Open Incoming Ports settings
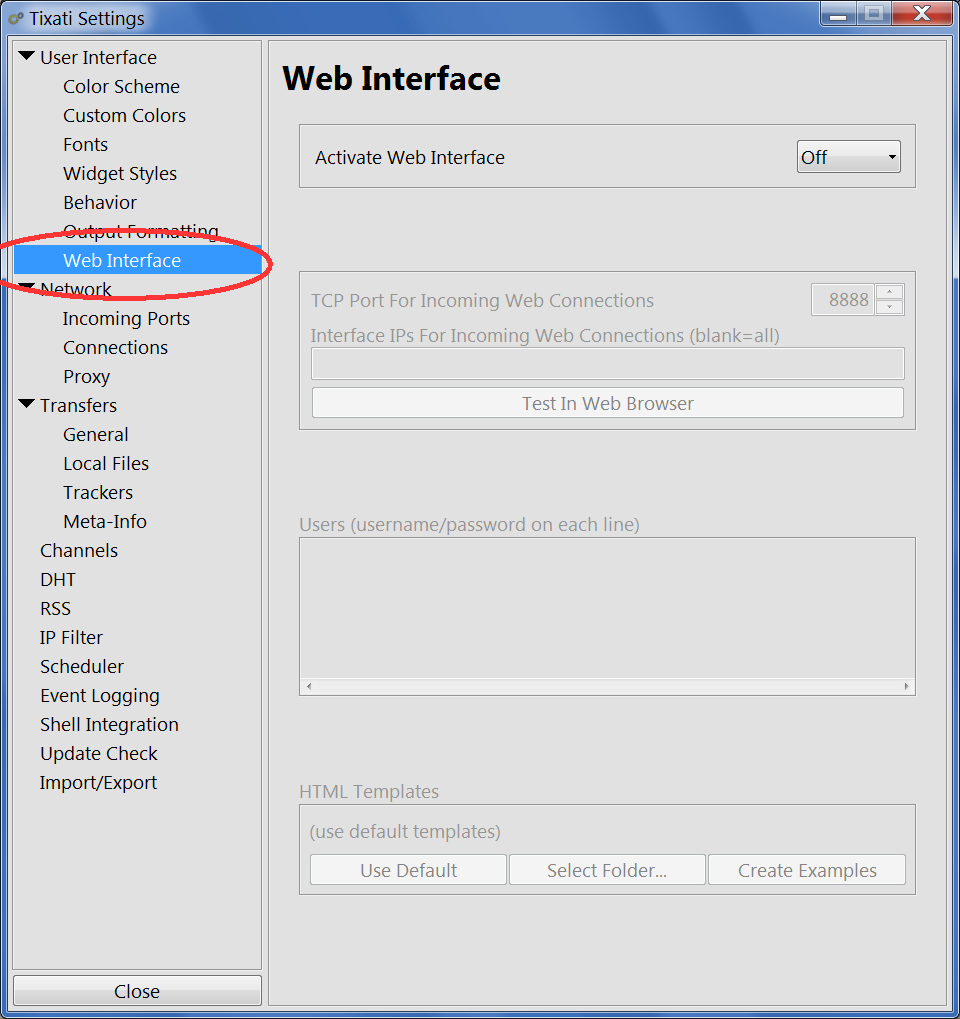The height and width of the screenshot is (1019, 960). (126, 318)
